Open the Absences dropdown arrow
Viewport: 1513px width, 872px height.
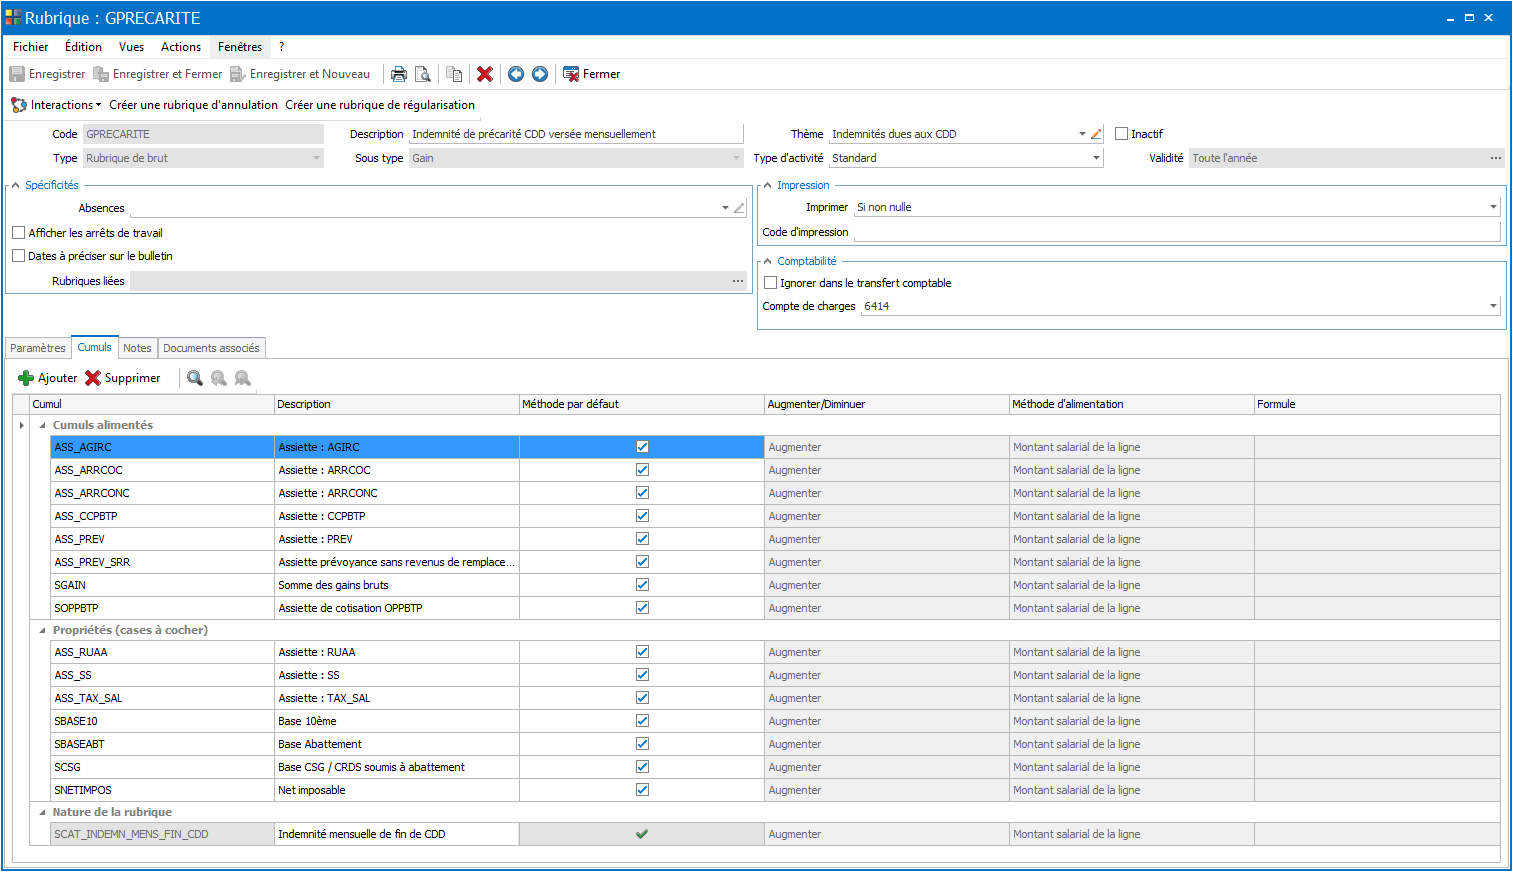725,208
